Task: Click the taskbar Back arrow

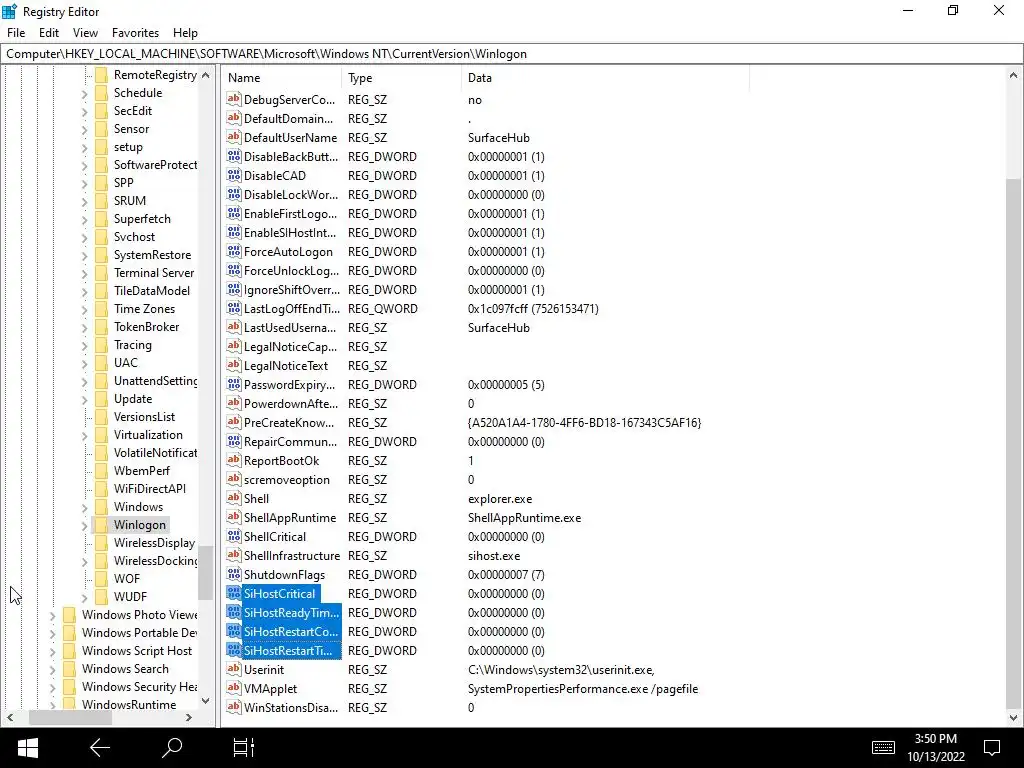Action: pyautogui.click(x=100, y=748)
